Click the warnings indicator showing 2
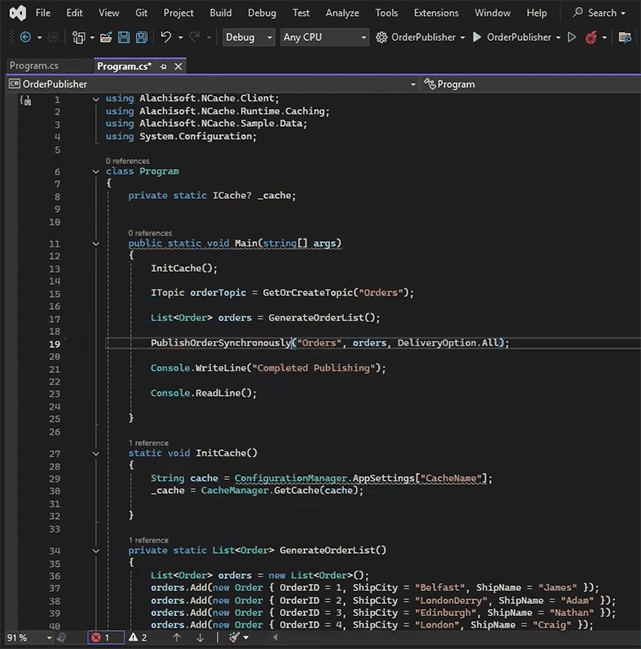641x649 pixels. pyautogui.click(x=137, y=637)
